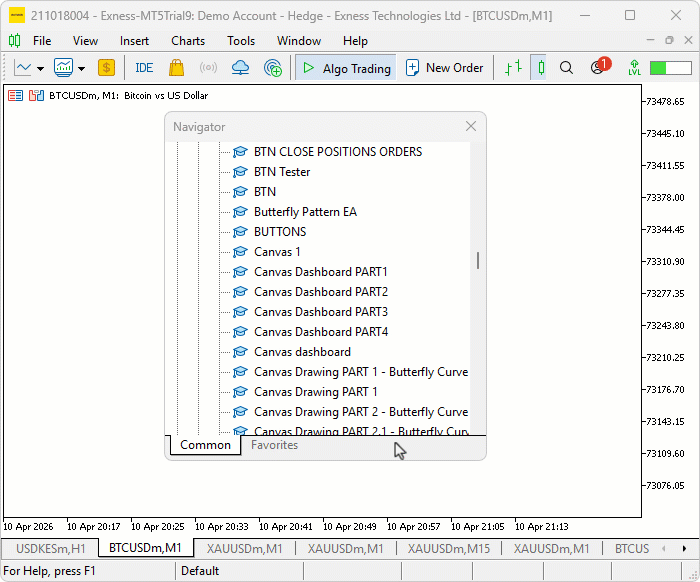Toggle Algo Trading on or off
The image size is (700, 582).
click(x=346, y=68)
